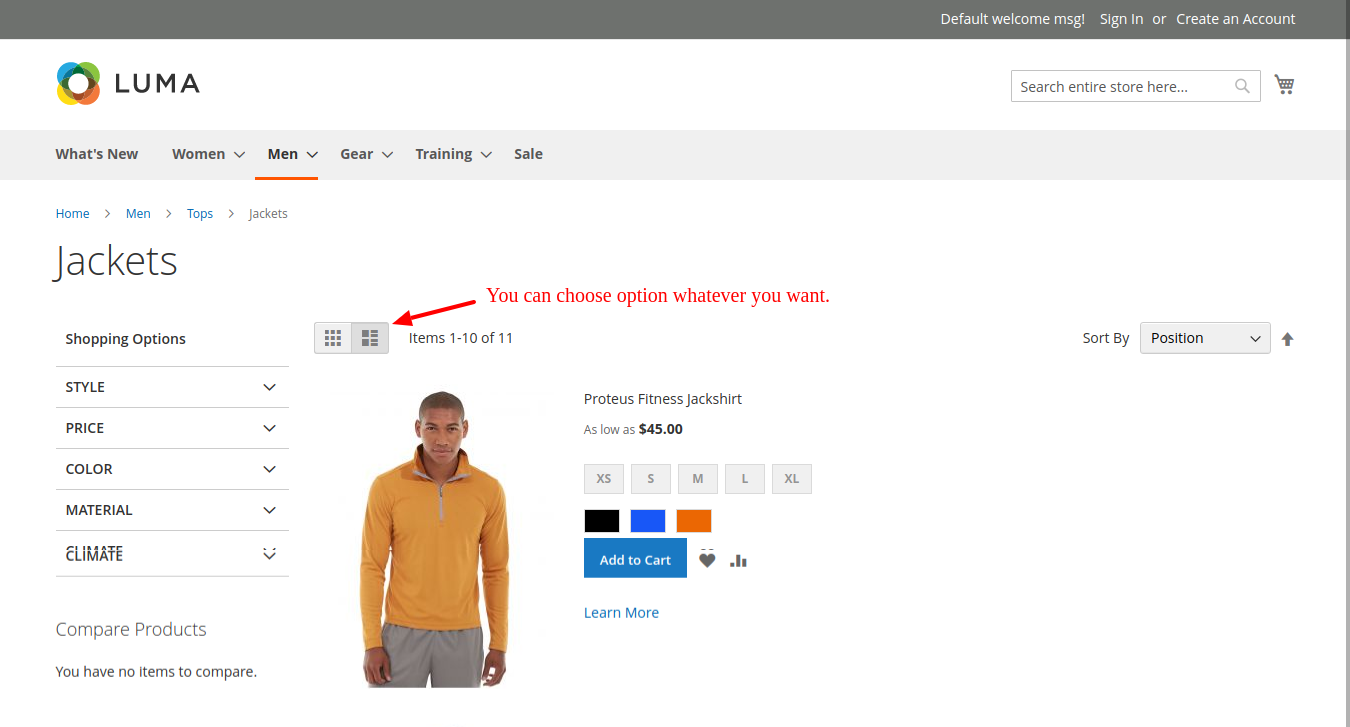Toggle sort direction arrow
The image size is (1350, 727).
click(x=1287, y=339)
